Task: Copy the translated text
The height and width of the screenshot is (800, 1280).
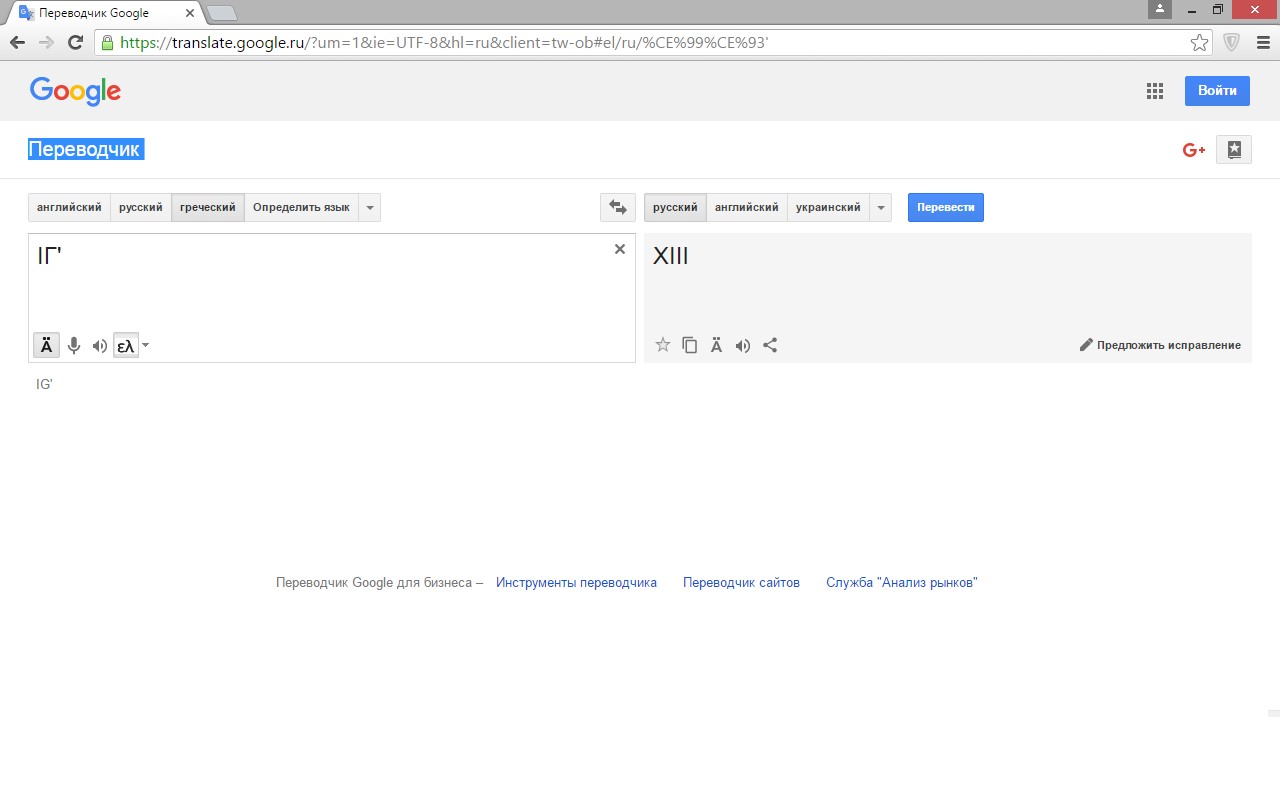Action: [690, 345]
